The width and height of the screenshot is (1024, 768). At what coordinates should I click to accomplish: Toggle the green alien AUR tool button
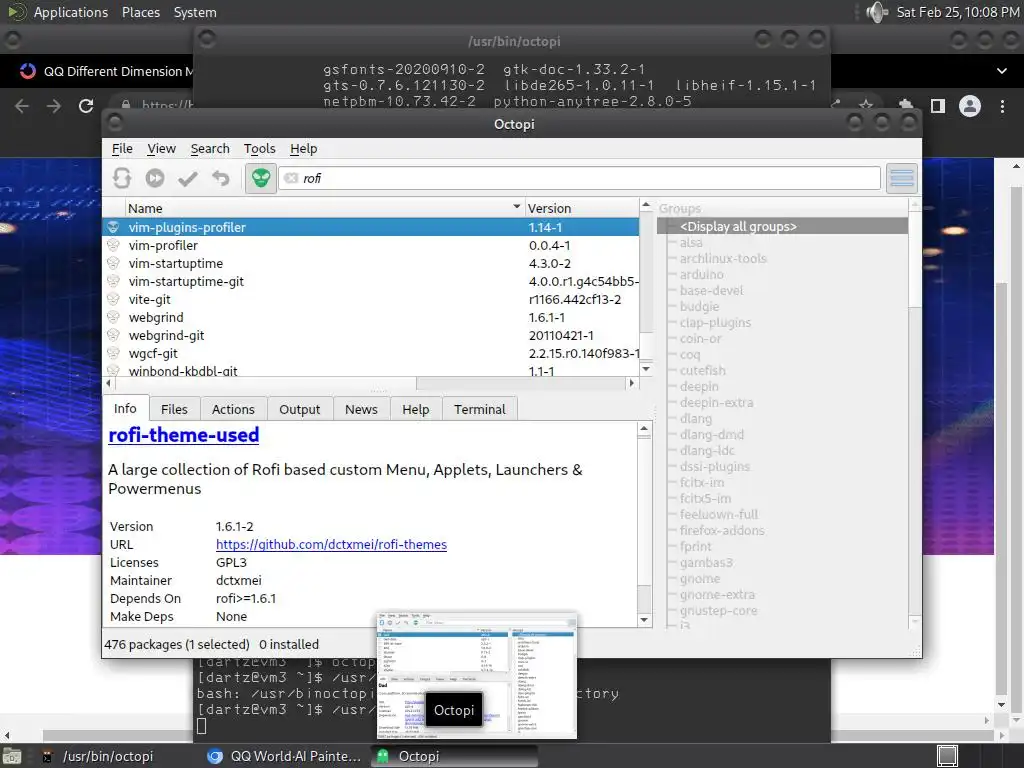point(261,178)
